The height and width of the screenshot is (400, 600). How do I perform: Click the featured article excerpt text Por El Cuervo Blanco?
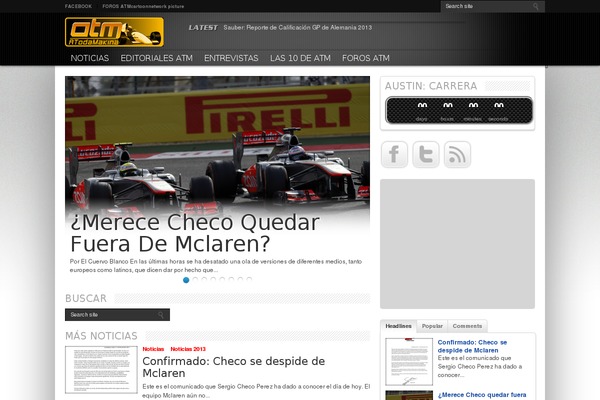click(216, 266)
